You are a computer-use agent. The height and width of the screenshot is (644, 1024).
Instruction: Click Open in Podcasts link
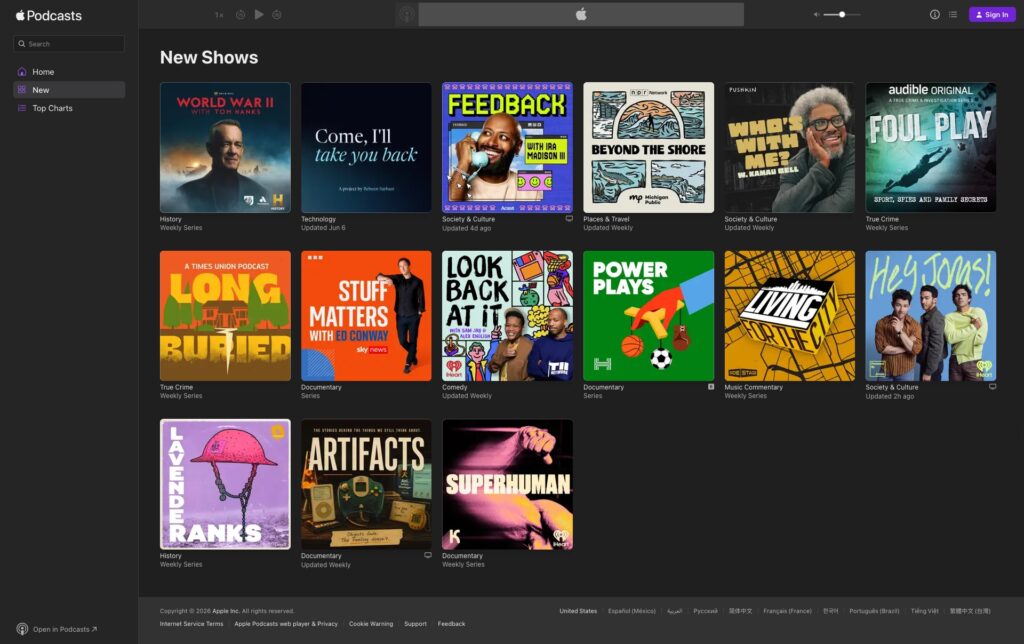[65, 630]
